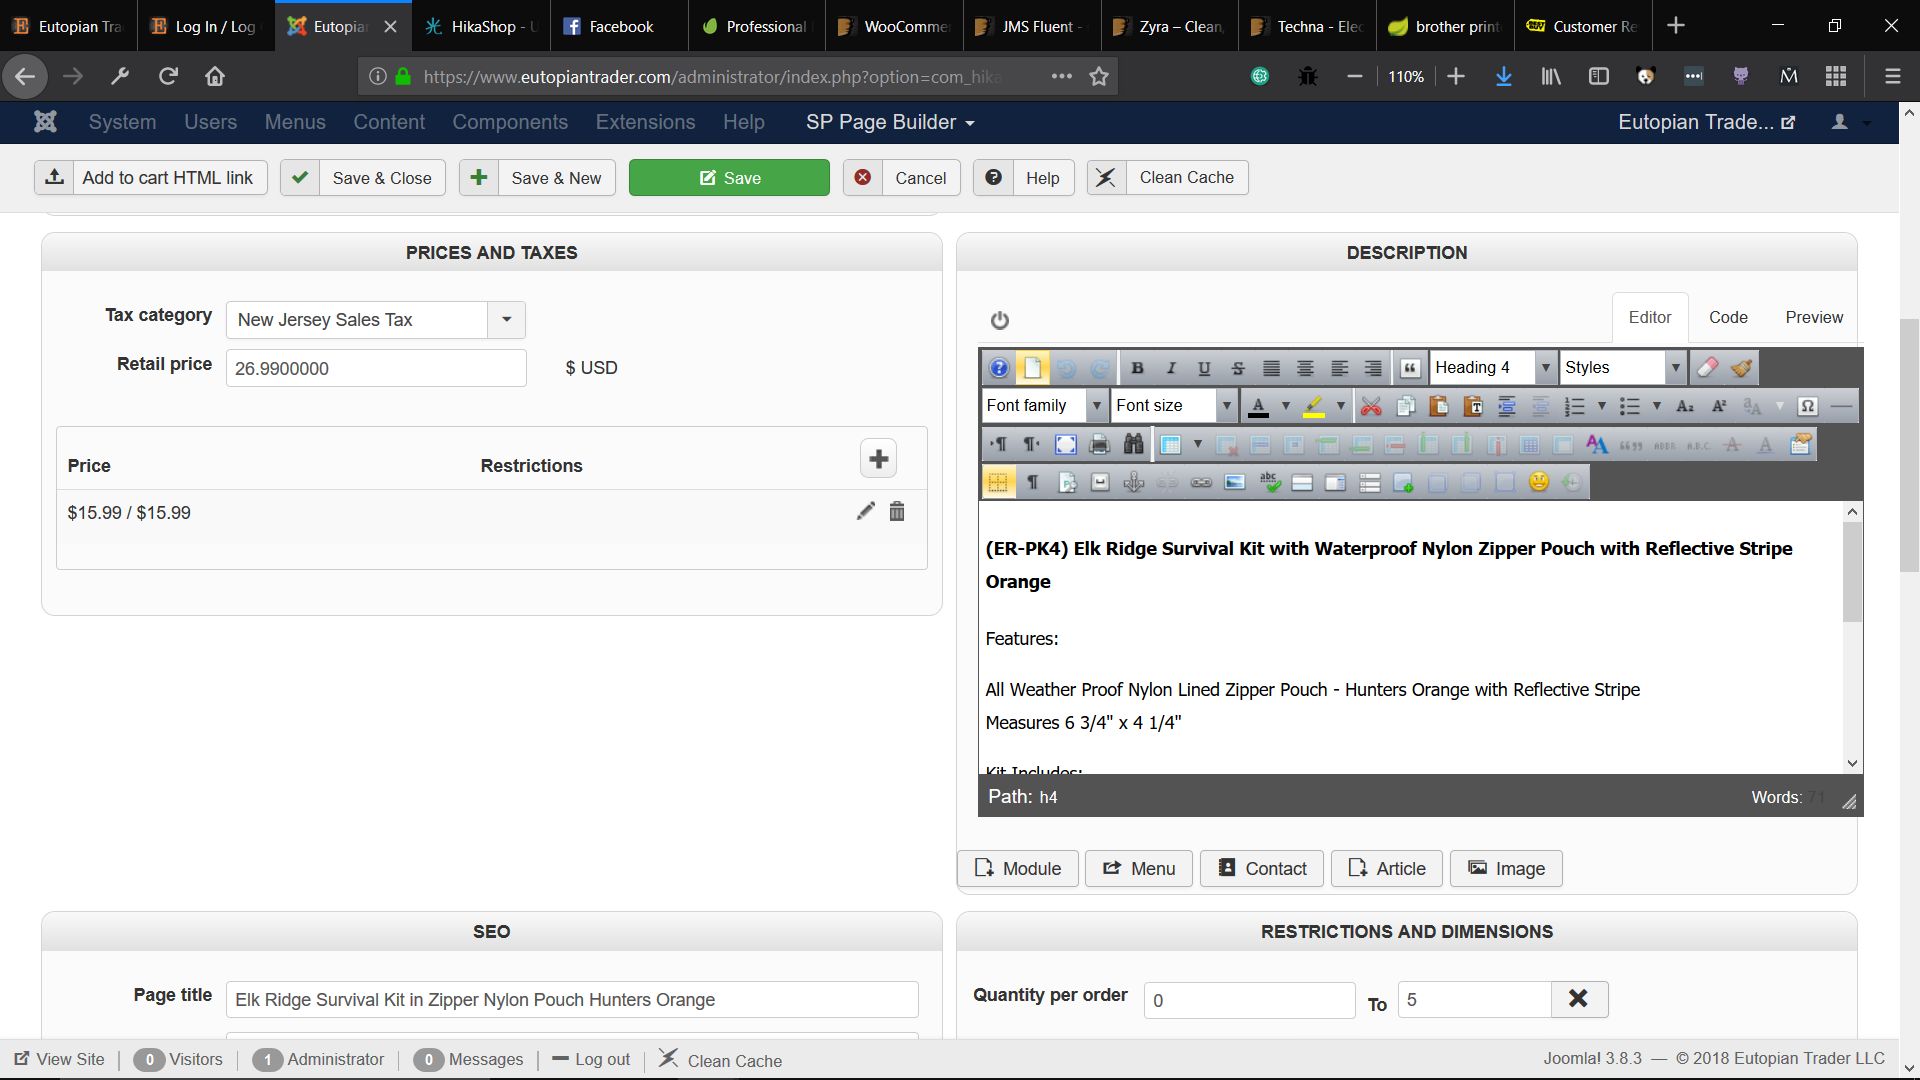The image size is (1920, 1080).
Task: Click the print icon in editor
Action: point(1099,444)
